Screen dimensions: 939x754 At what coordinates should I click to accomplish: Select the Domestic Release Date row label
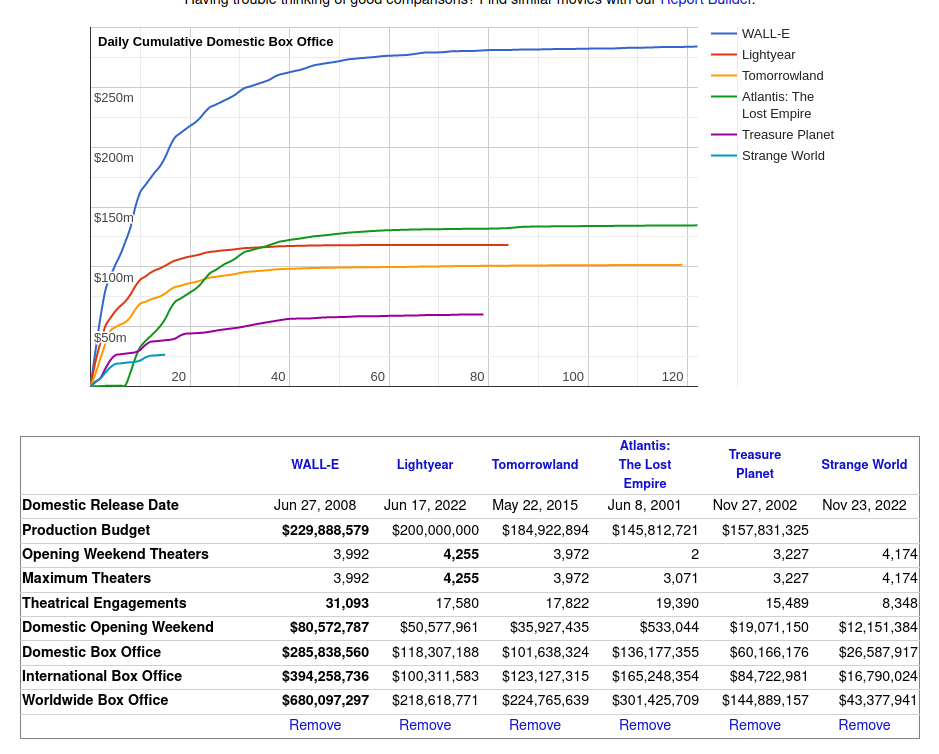click(101, 505)
